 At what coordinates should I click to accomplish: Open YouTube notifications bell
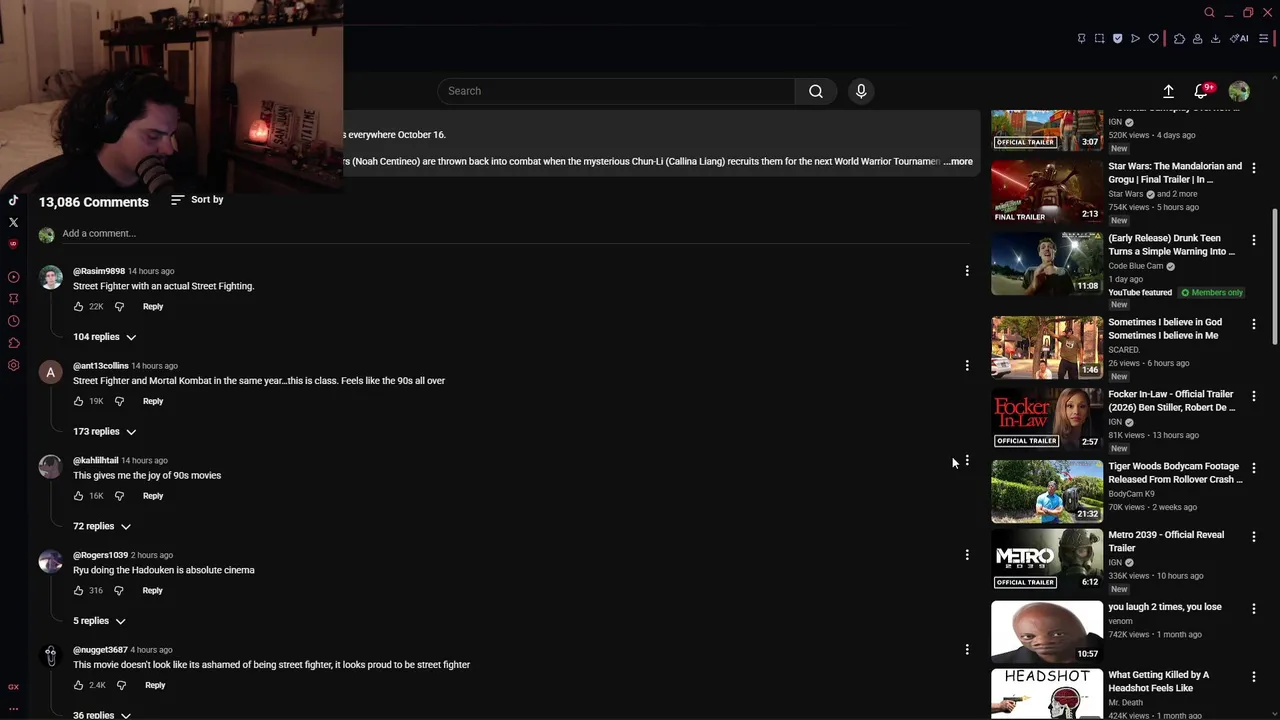pos(1201,91)
